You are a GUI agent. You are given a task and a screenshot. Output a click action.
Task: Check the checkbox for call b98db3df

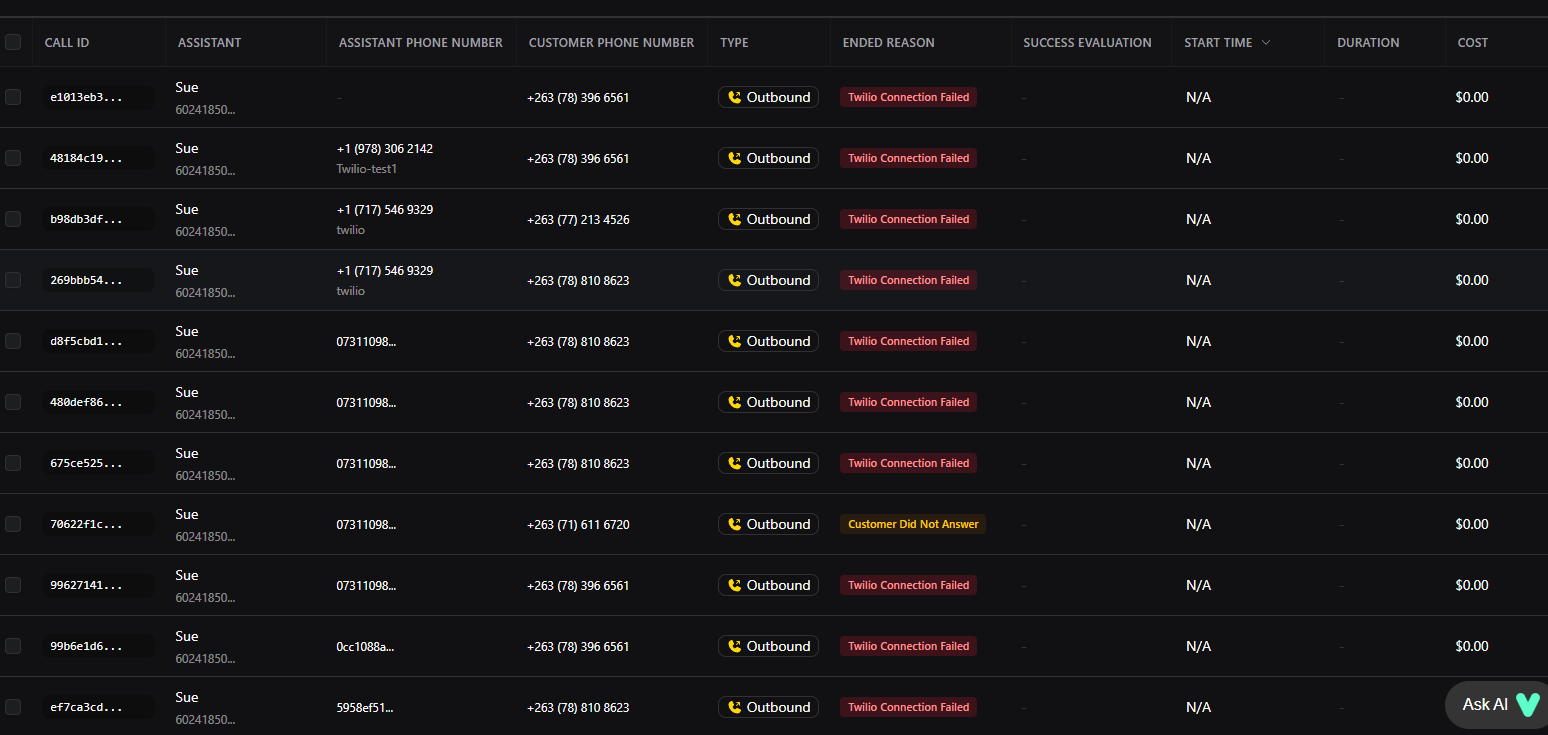(13, 219)
